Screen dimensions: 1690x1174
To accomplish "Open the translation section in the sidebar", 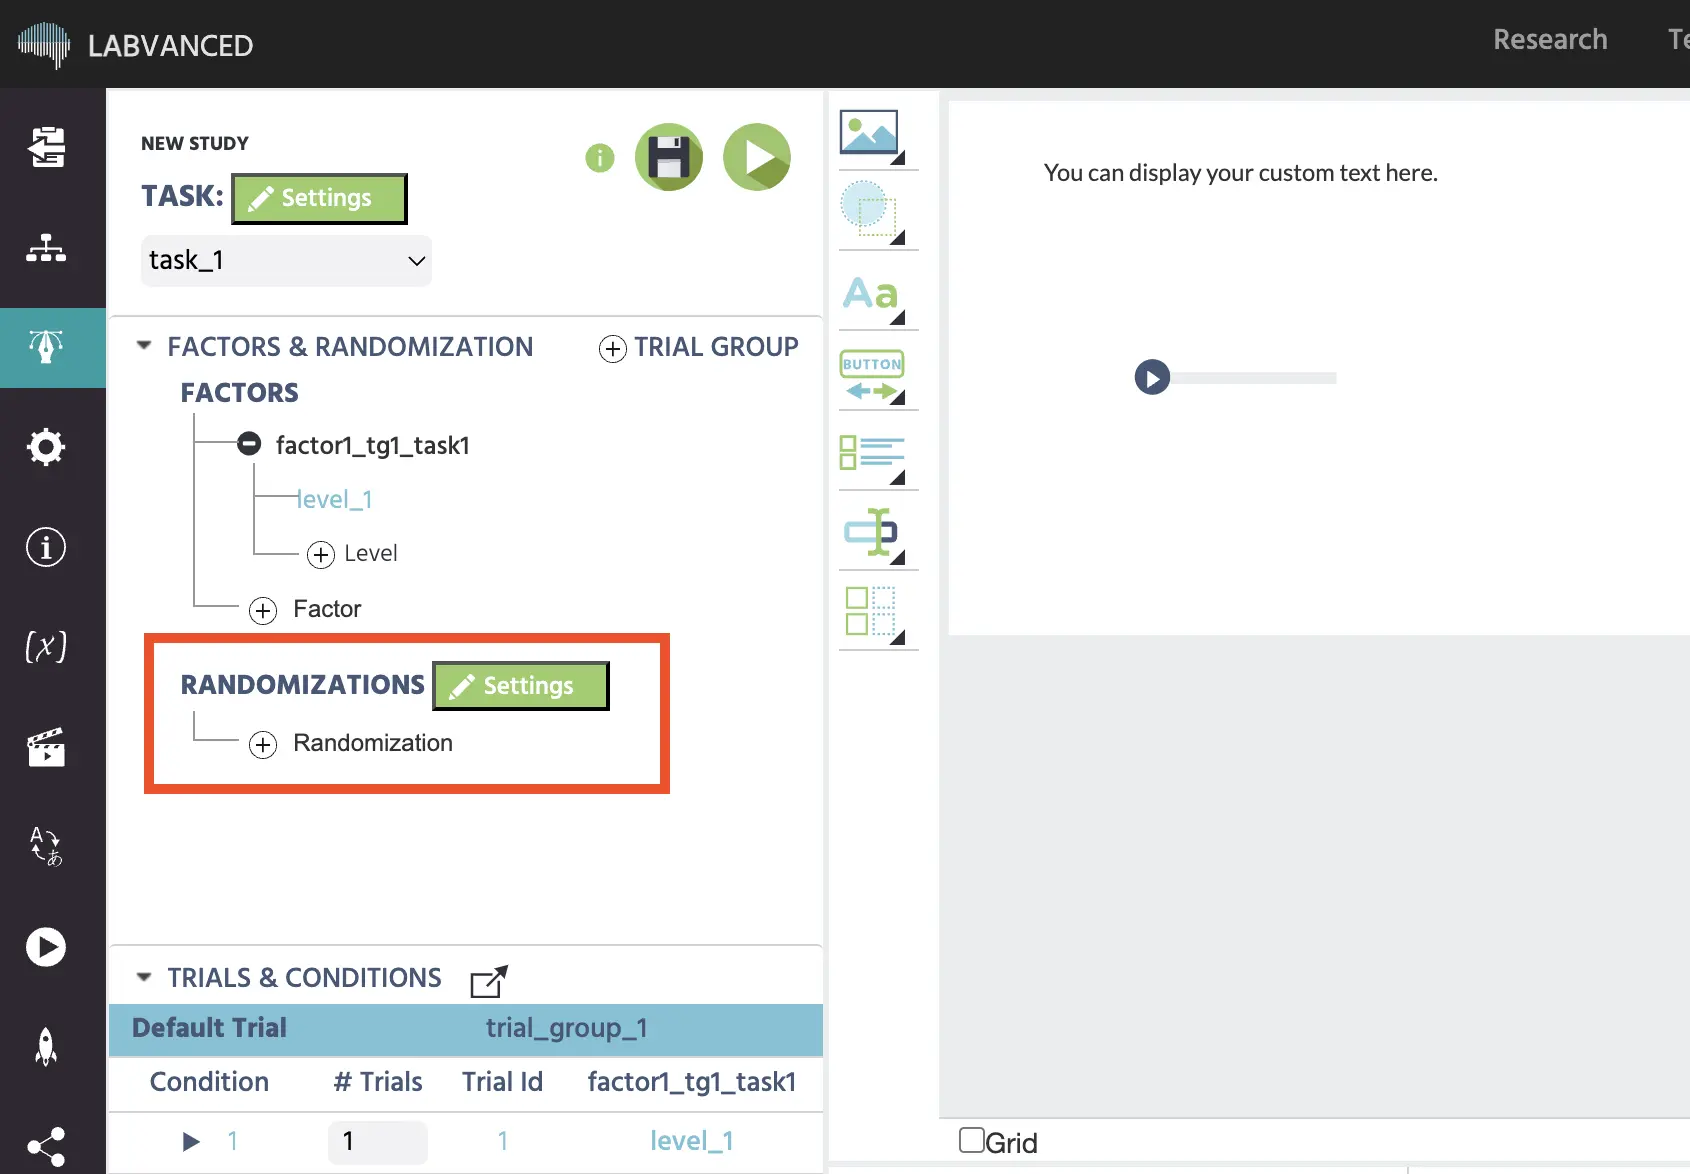I will 45,847.
